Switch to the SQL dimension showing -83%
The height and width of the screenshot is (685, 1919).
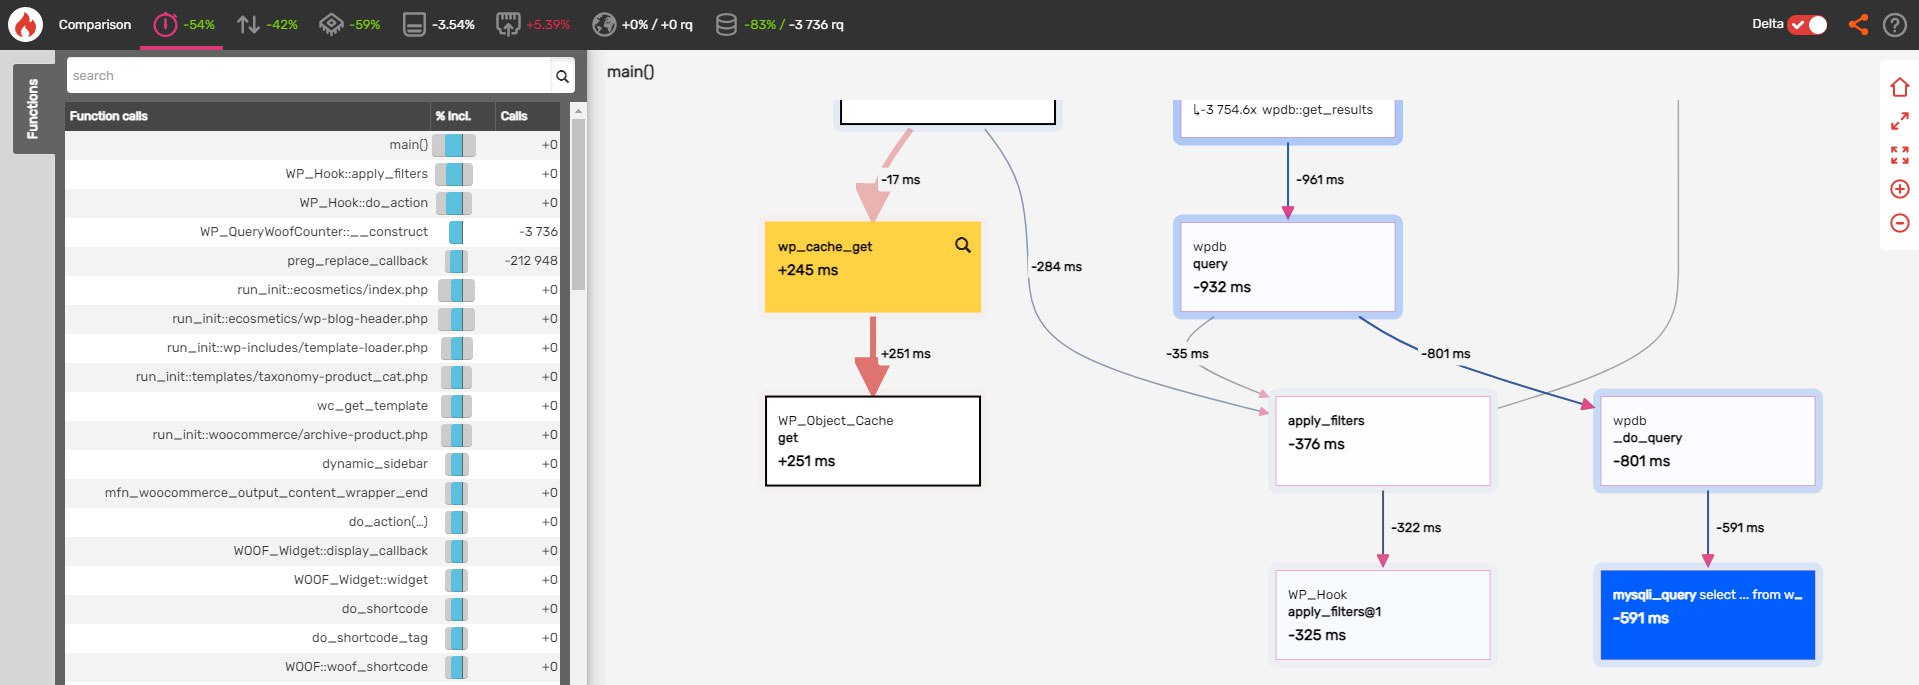coord(780,25)
